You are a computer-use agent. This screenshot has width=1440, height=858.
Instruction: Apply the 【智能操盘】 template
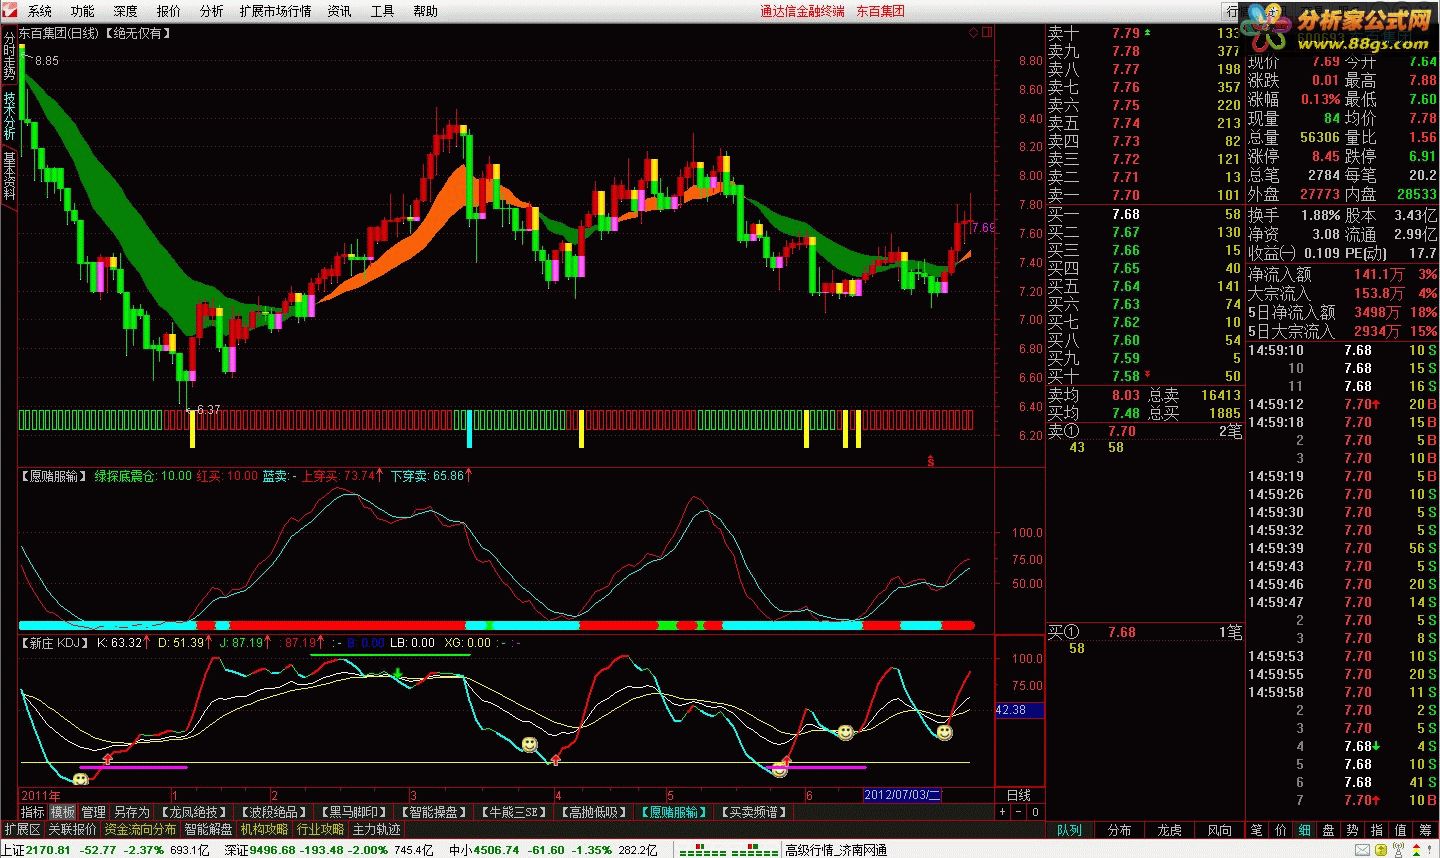pos(434,812)
